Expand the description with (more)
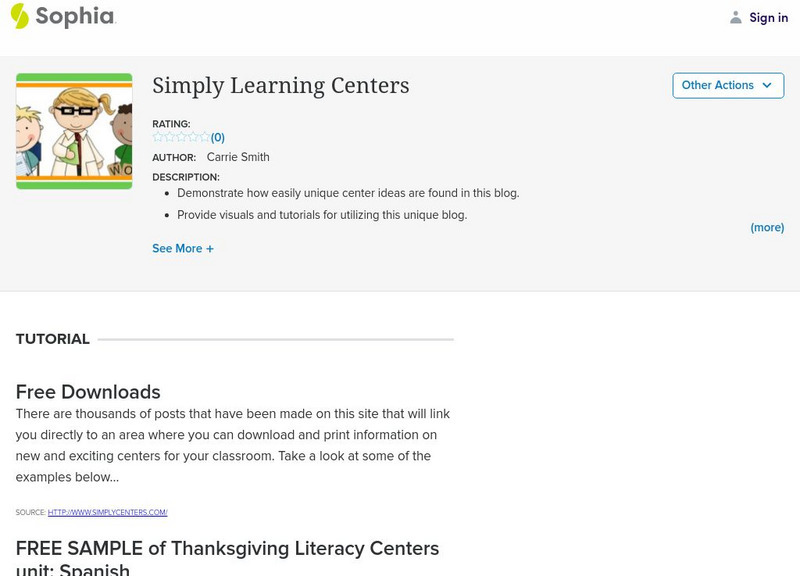800x576 pixels. (x=767, y=227)
